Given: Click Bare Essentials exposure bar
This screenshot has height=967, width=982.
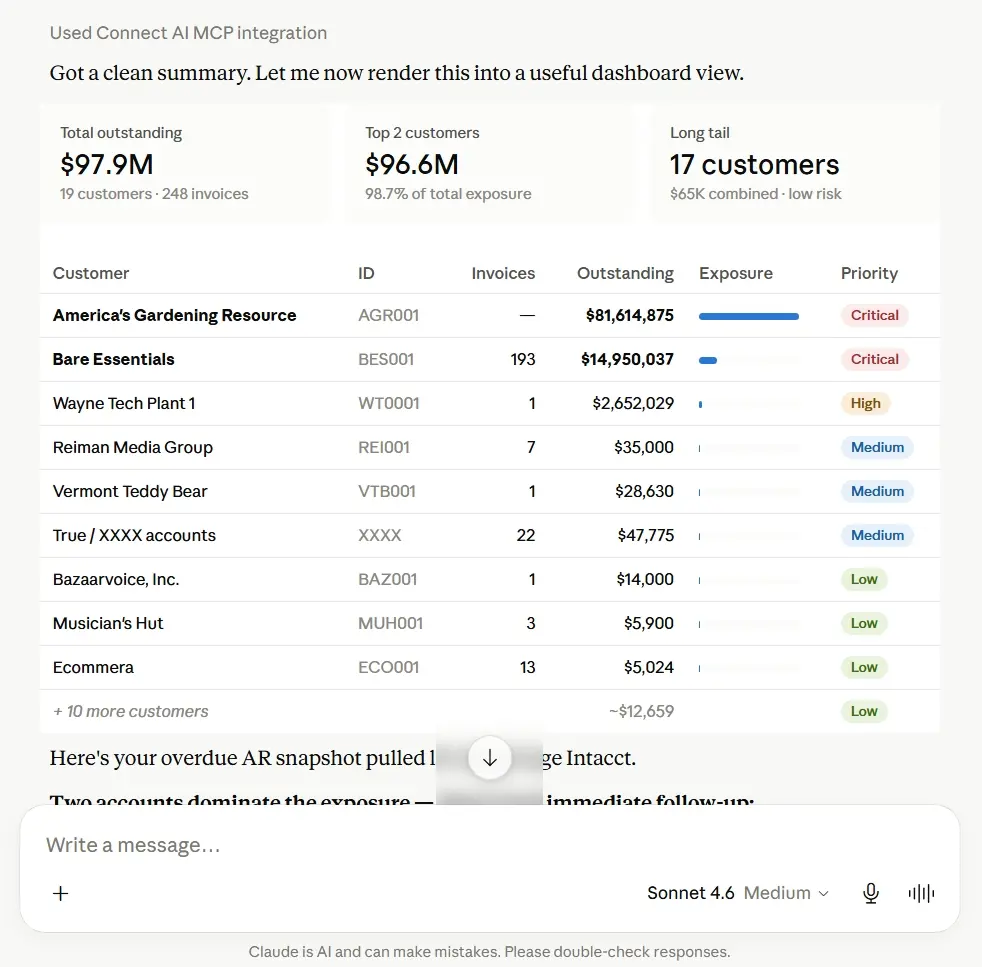Looking at the screenshot, I should point(708,360).
